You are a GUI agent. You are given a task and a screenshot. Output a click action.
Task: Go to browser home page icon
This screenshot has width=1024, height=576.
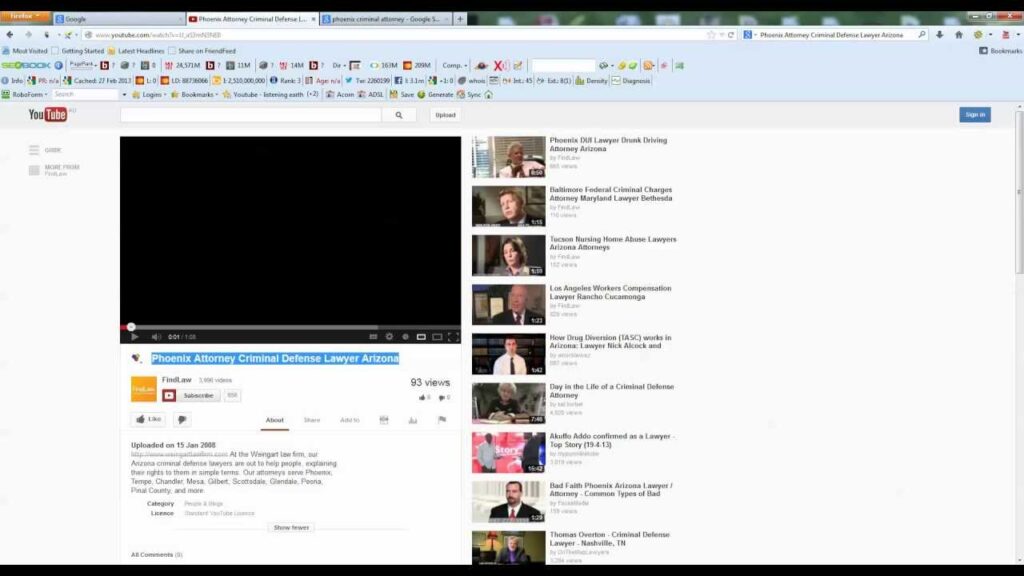click(x=959, y=35)
